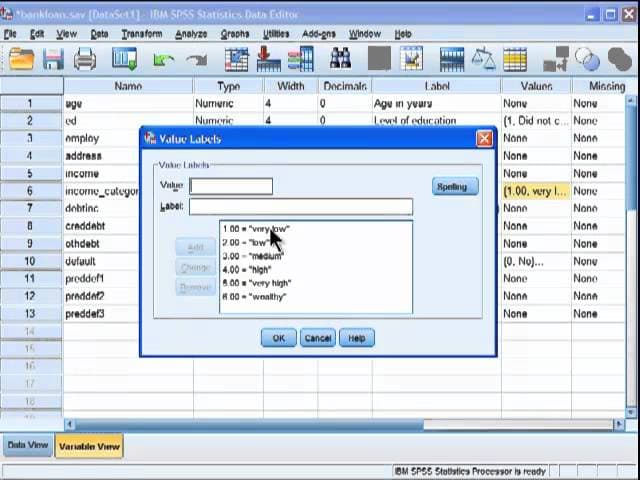Open the Add-ons menu

coord(319,34)
